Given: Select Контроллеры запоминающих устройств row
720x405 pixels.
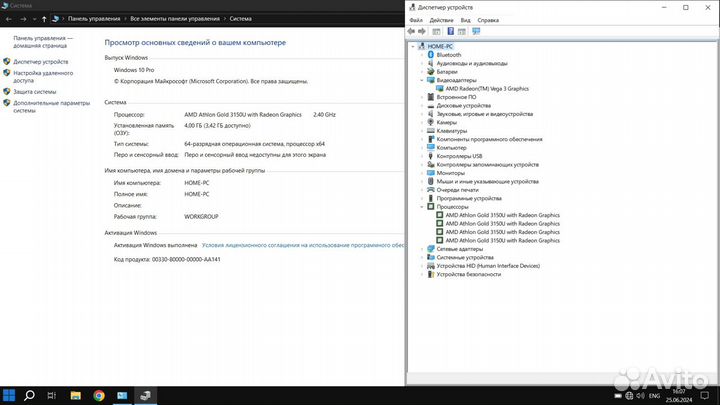Looking at the screenshot, I should pos(488,164).
